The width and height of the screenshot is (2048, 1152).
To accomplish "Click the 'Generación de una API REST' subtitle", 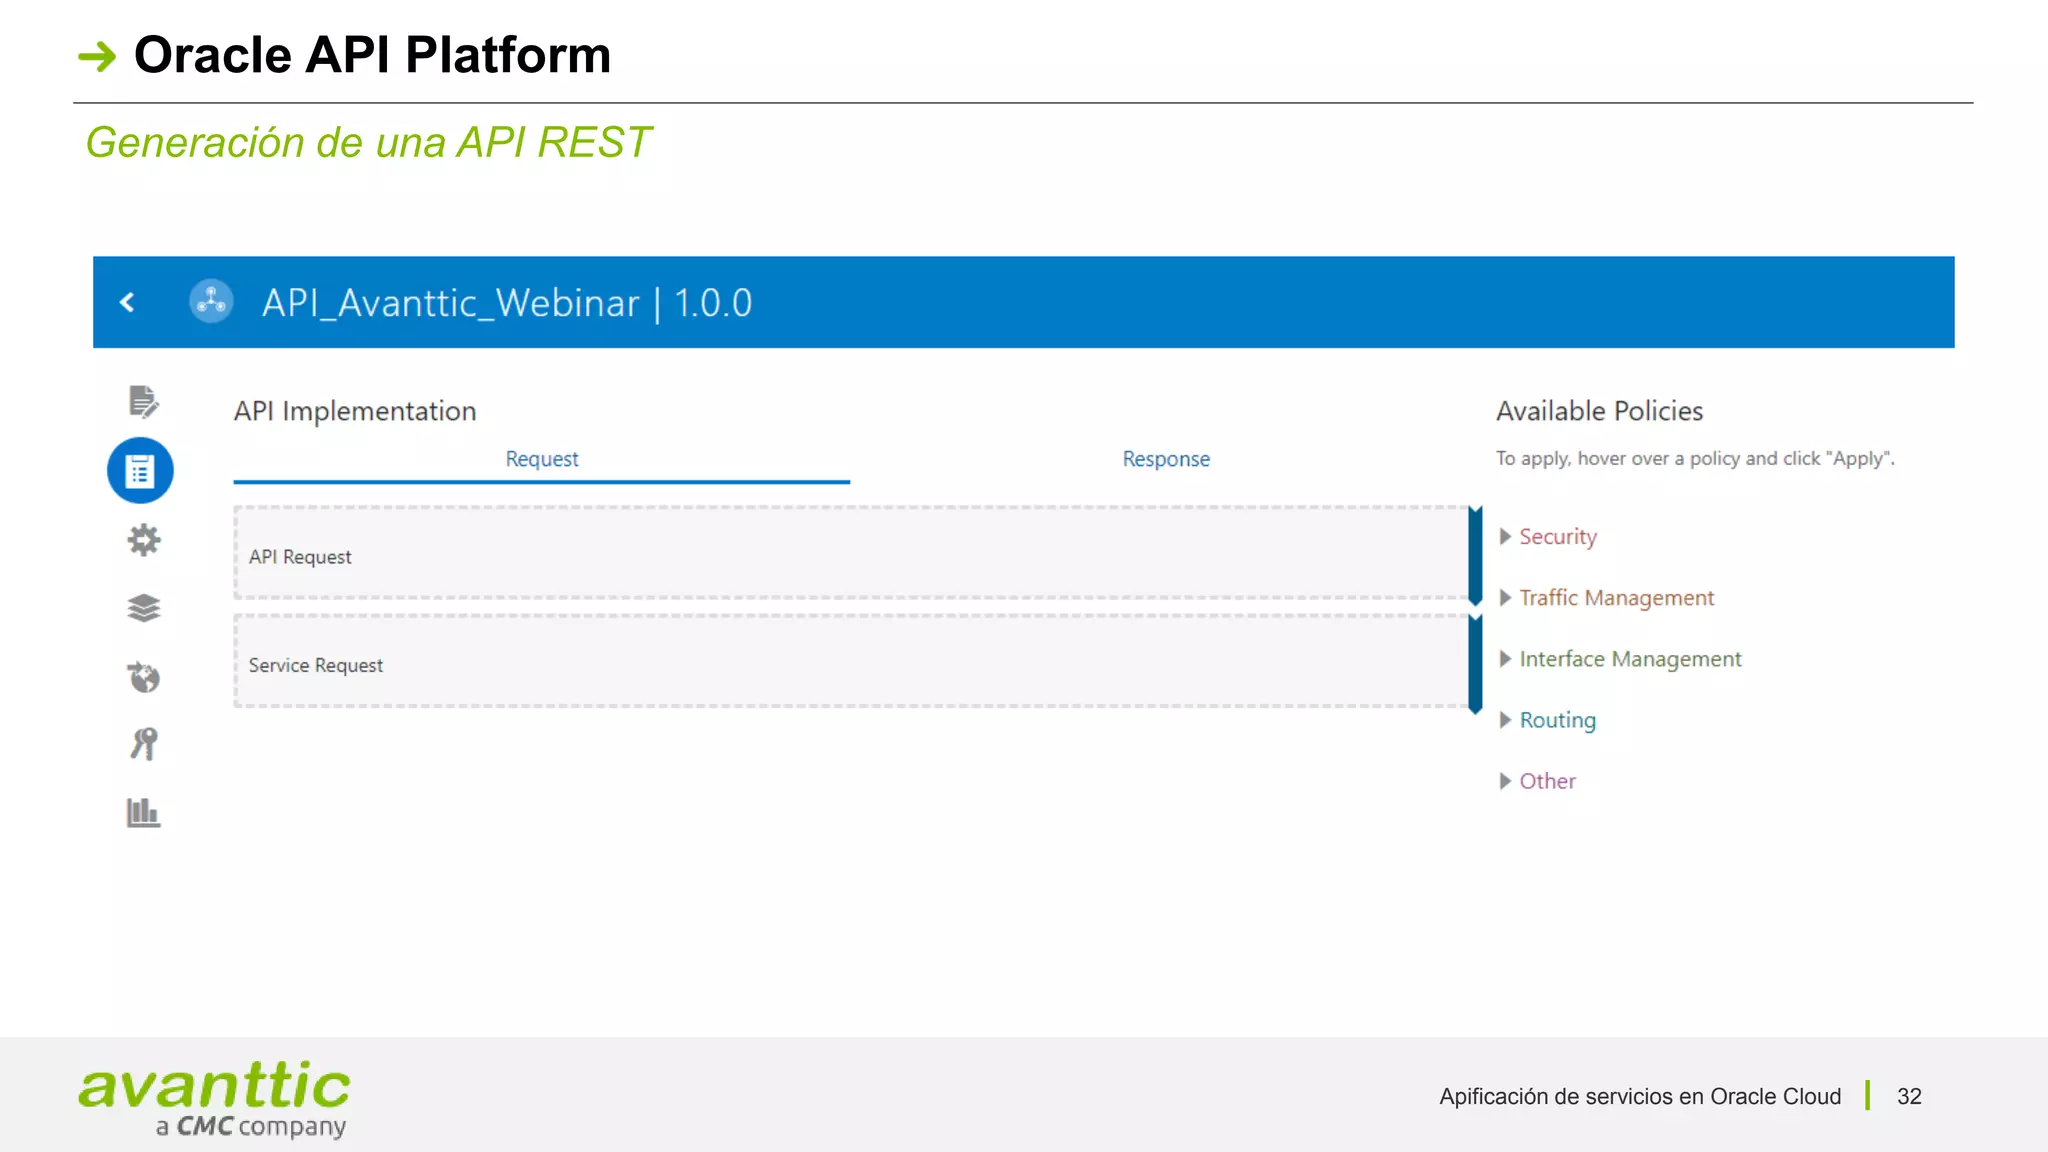I will (x=368, y=143).
